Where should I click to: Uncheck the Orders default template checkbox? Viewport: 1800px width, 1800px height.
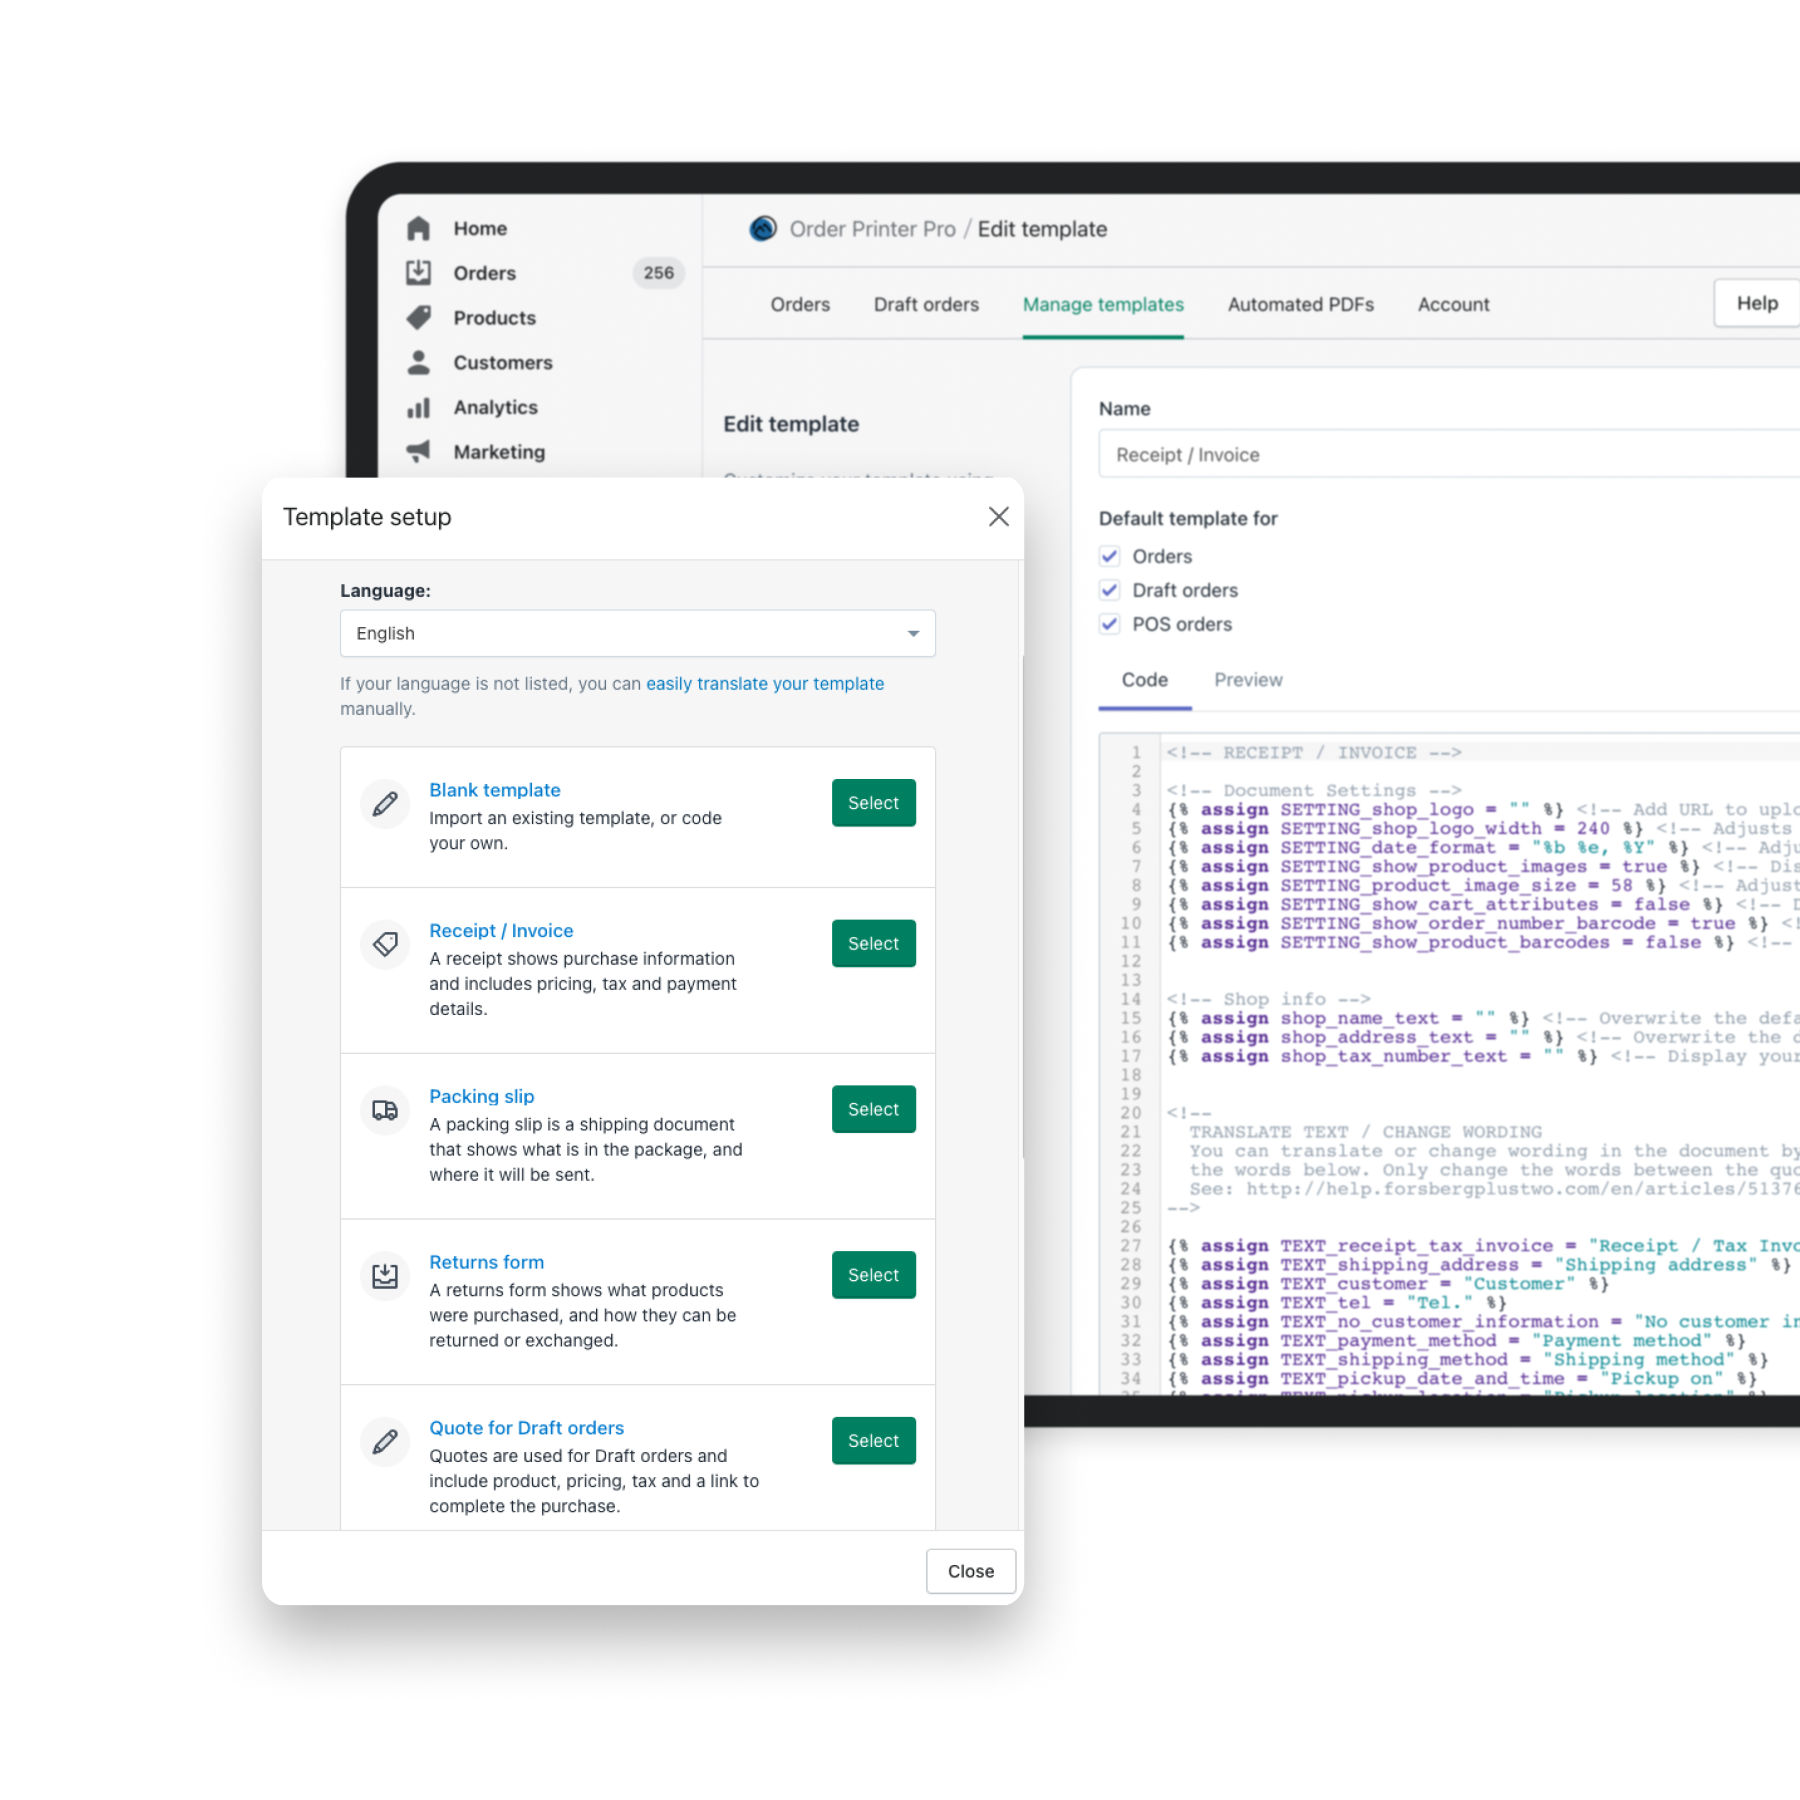pos(1109,556)
